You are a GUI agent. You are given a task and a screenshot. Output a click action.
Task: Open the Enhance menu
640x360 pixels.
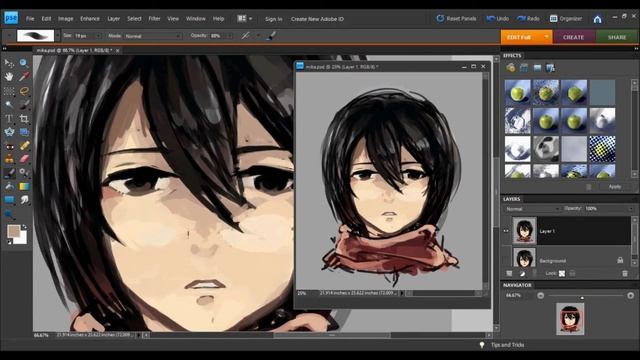[90, 19]
